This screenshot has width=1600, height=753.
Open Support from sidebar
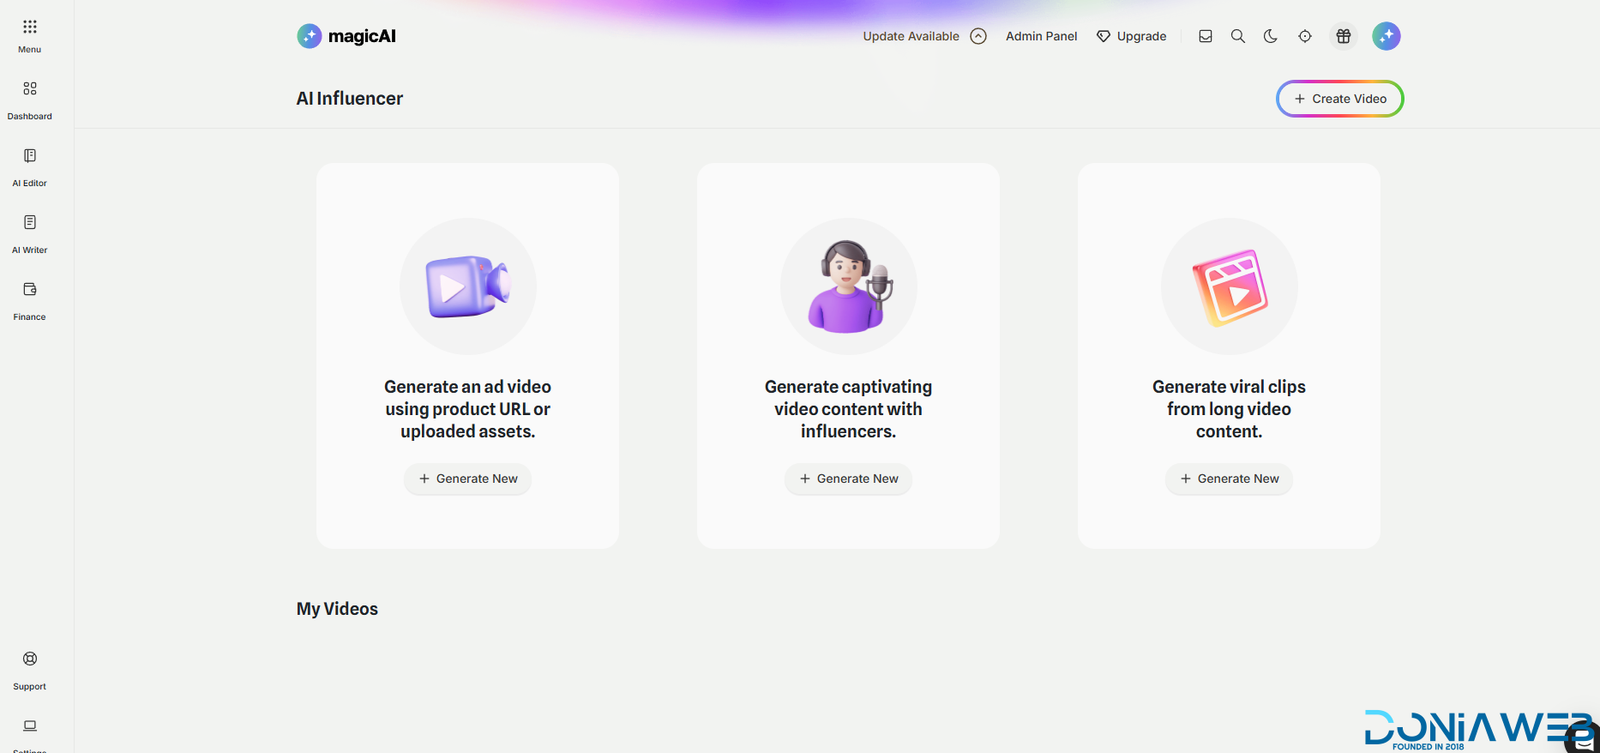tap(30, 660)
